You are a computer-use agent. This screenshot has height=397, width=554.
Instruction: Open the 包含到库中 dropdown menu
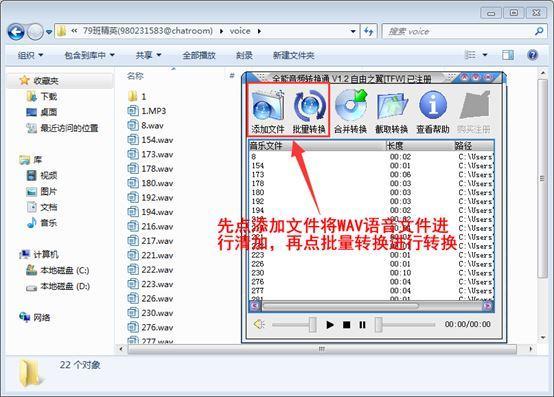[x=89, y=55]
